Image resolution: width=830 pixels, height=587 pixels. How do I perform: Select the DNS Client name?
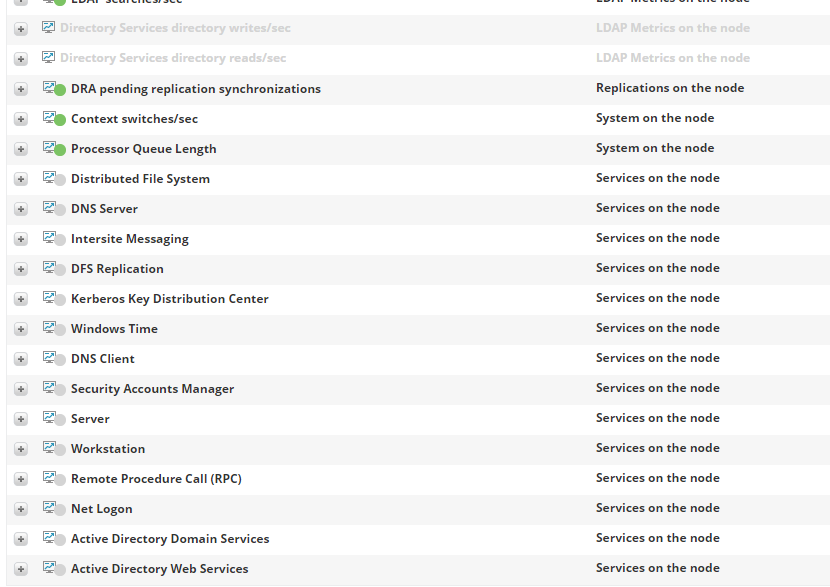pyautogui.click(x=103, y=359)
